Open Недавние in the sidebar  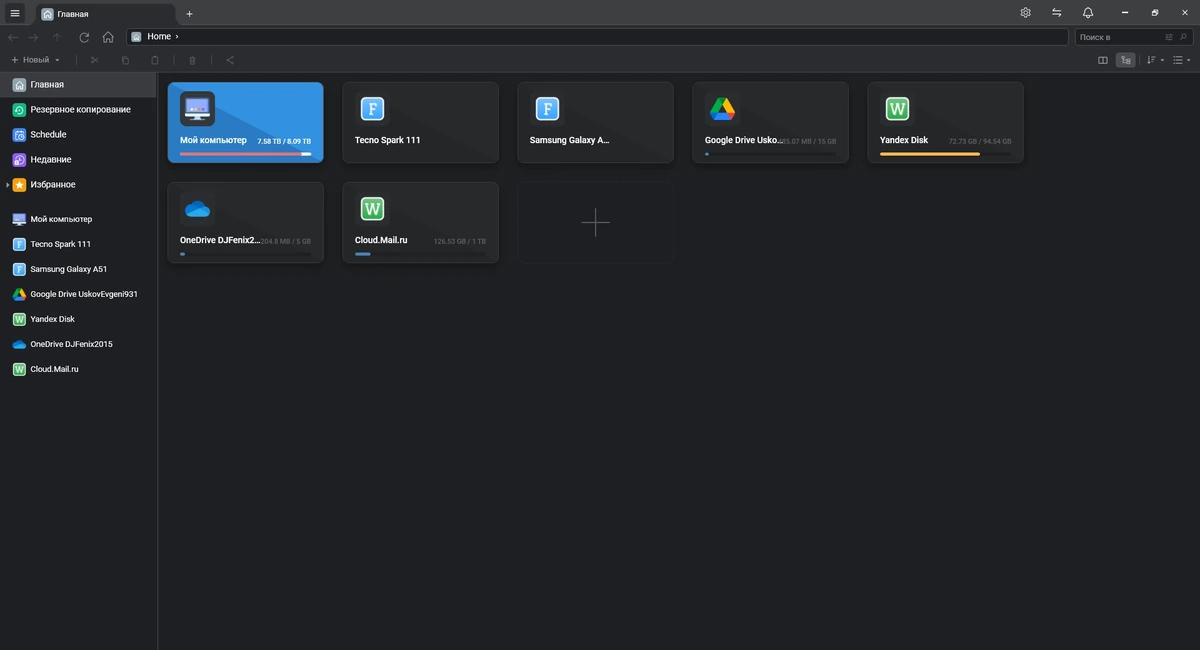click(x=78, y=160)
